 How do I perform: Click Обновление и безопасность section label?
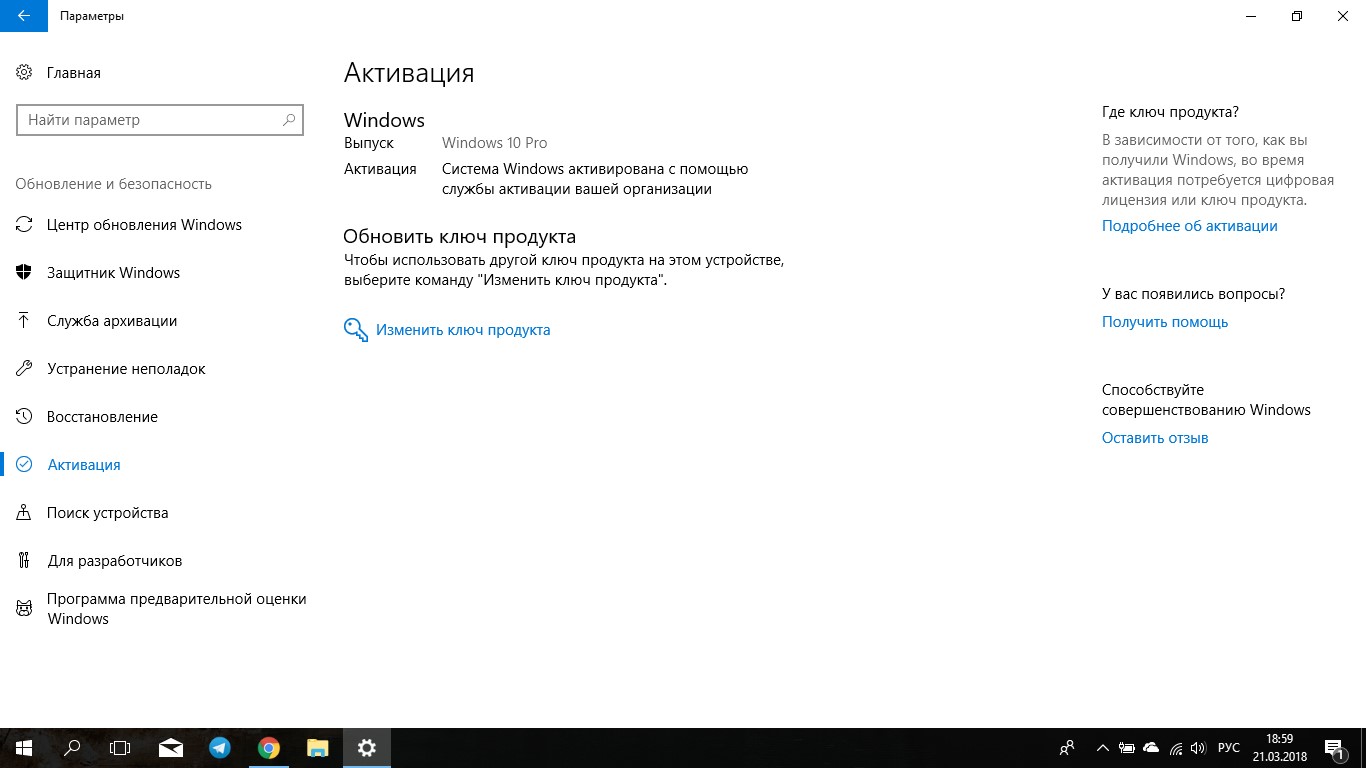coord(113,184)
